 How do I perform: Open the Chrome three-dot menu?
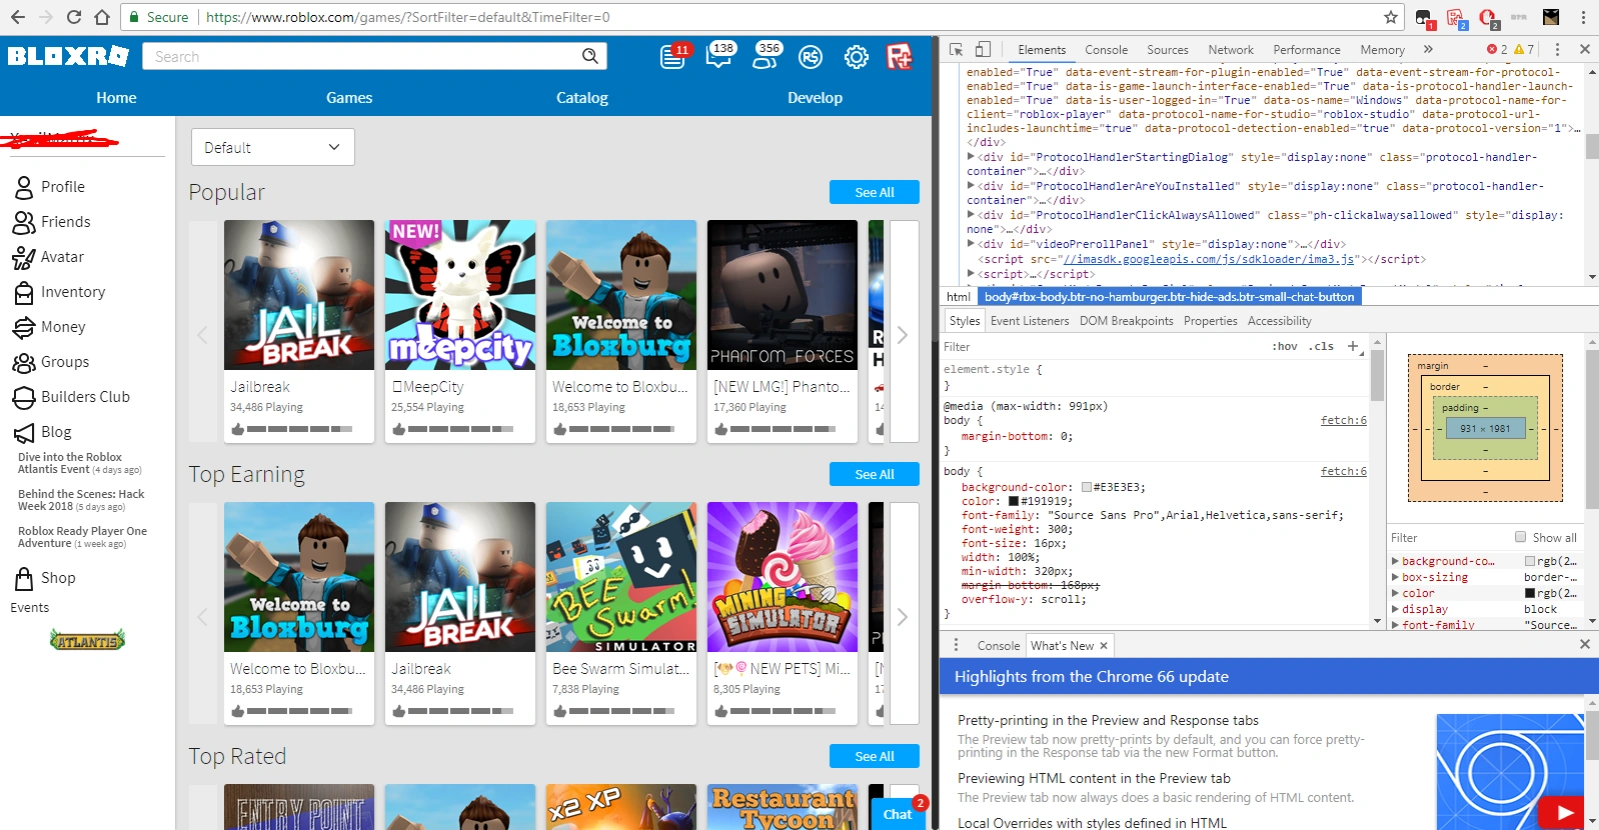point(1583,17)
